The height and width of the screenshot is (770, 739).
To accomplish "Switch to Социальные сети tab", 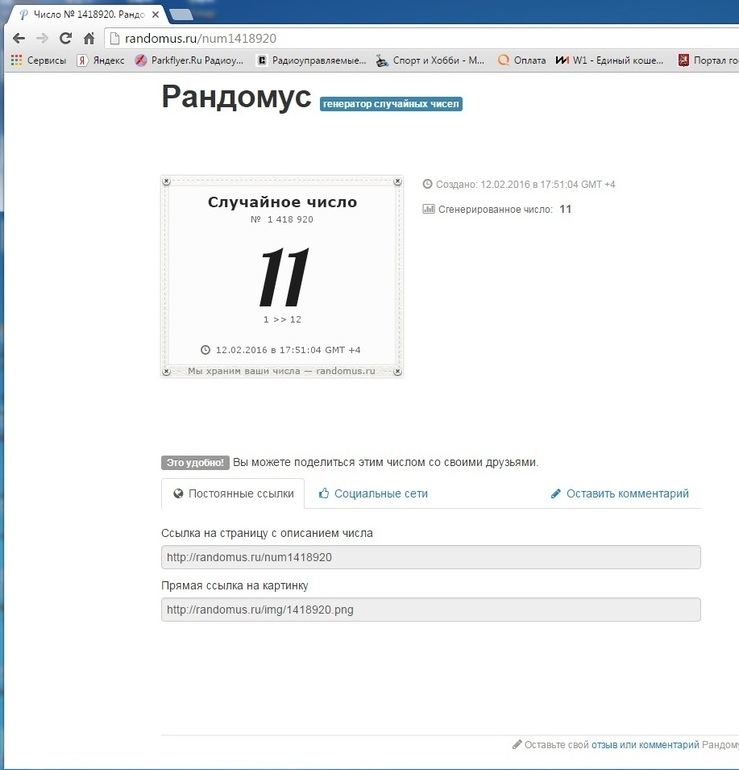I will point(373,493).
